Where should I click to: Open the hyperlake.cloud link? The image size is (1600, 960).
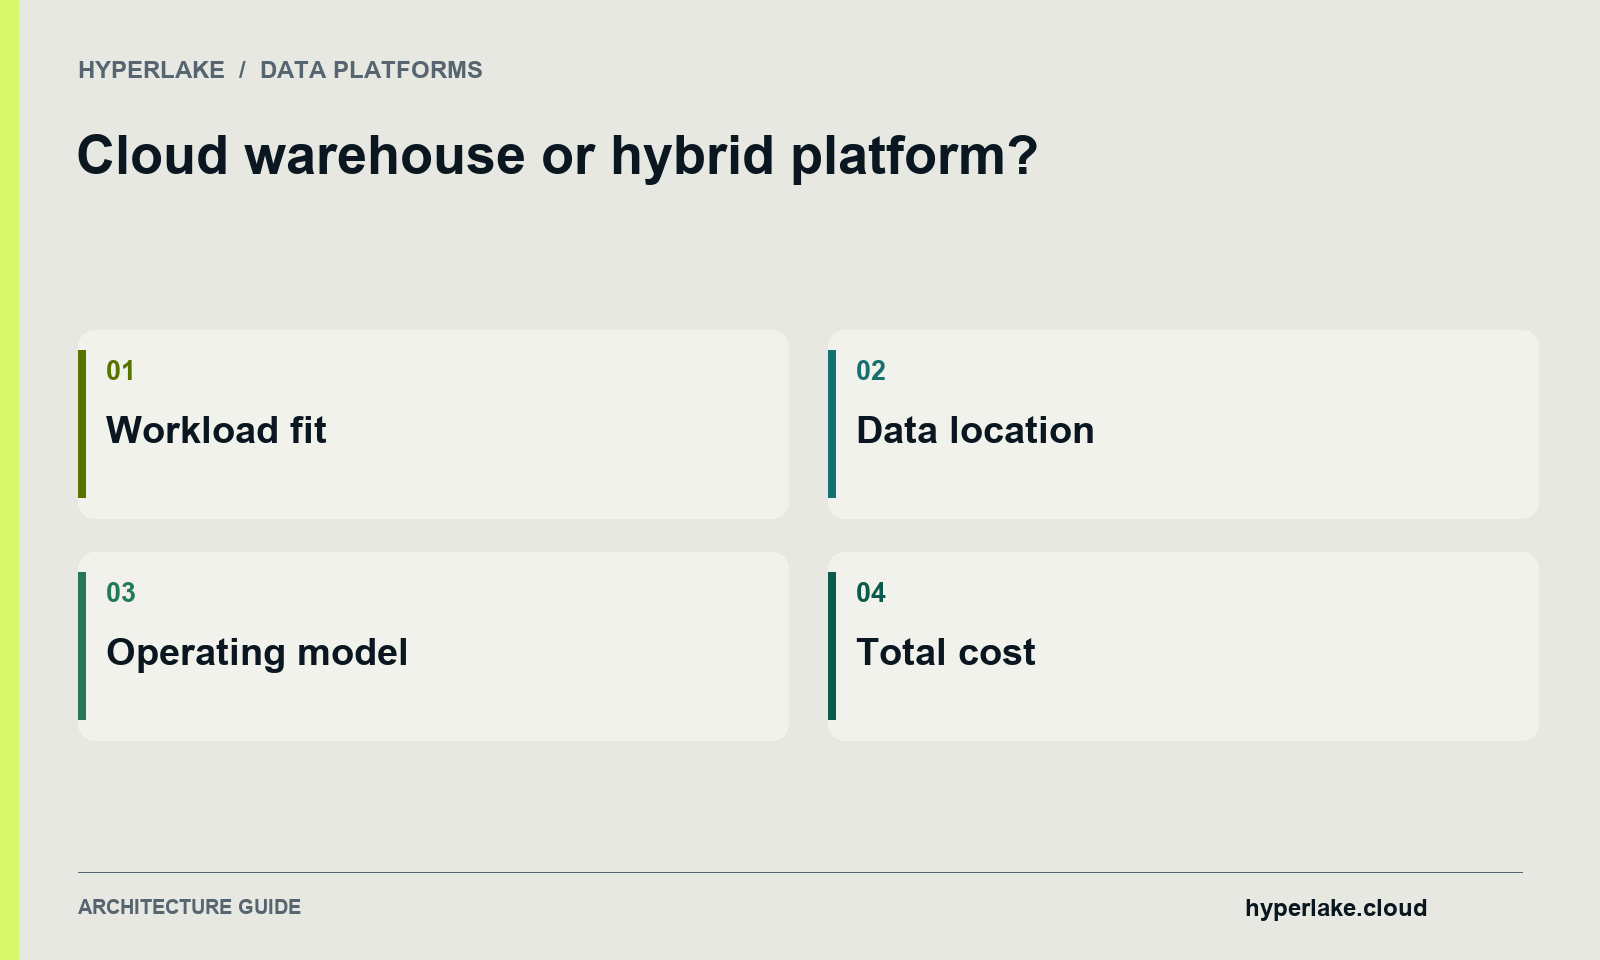coord(1336,908)
